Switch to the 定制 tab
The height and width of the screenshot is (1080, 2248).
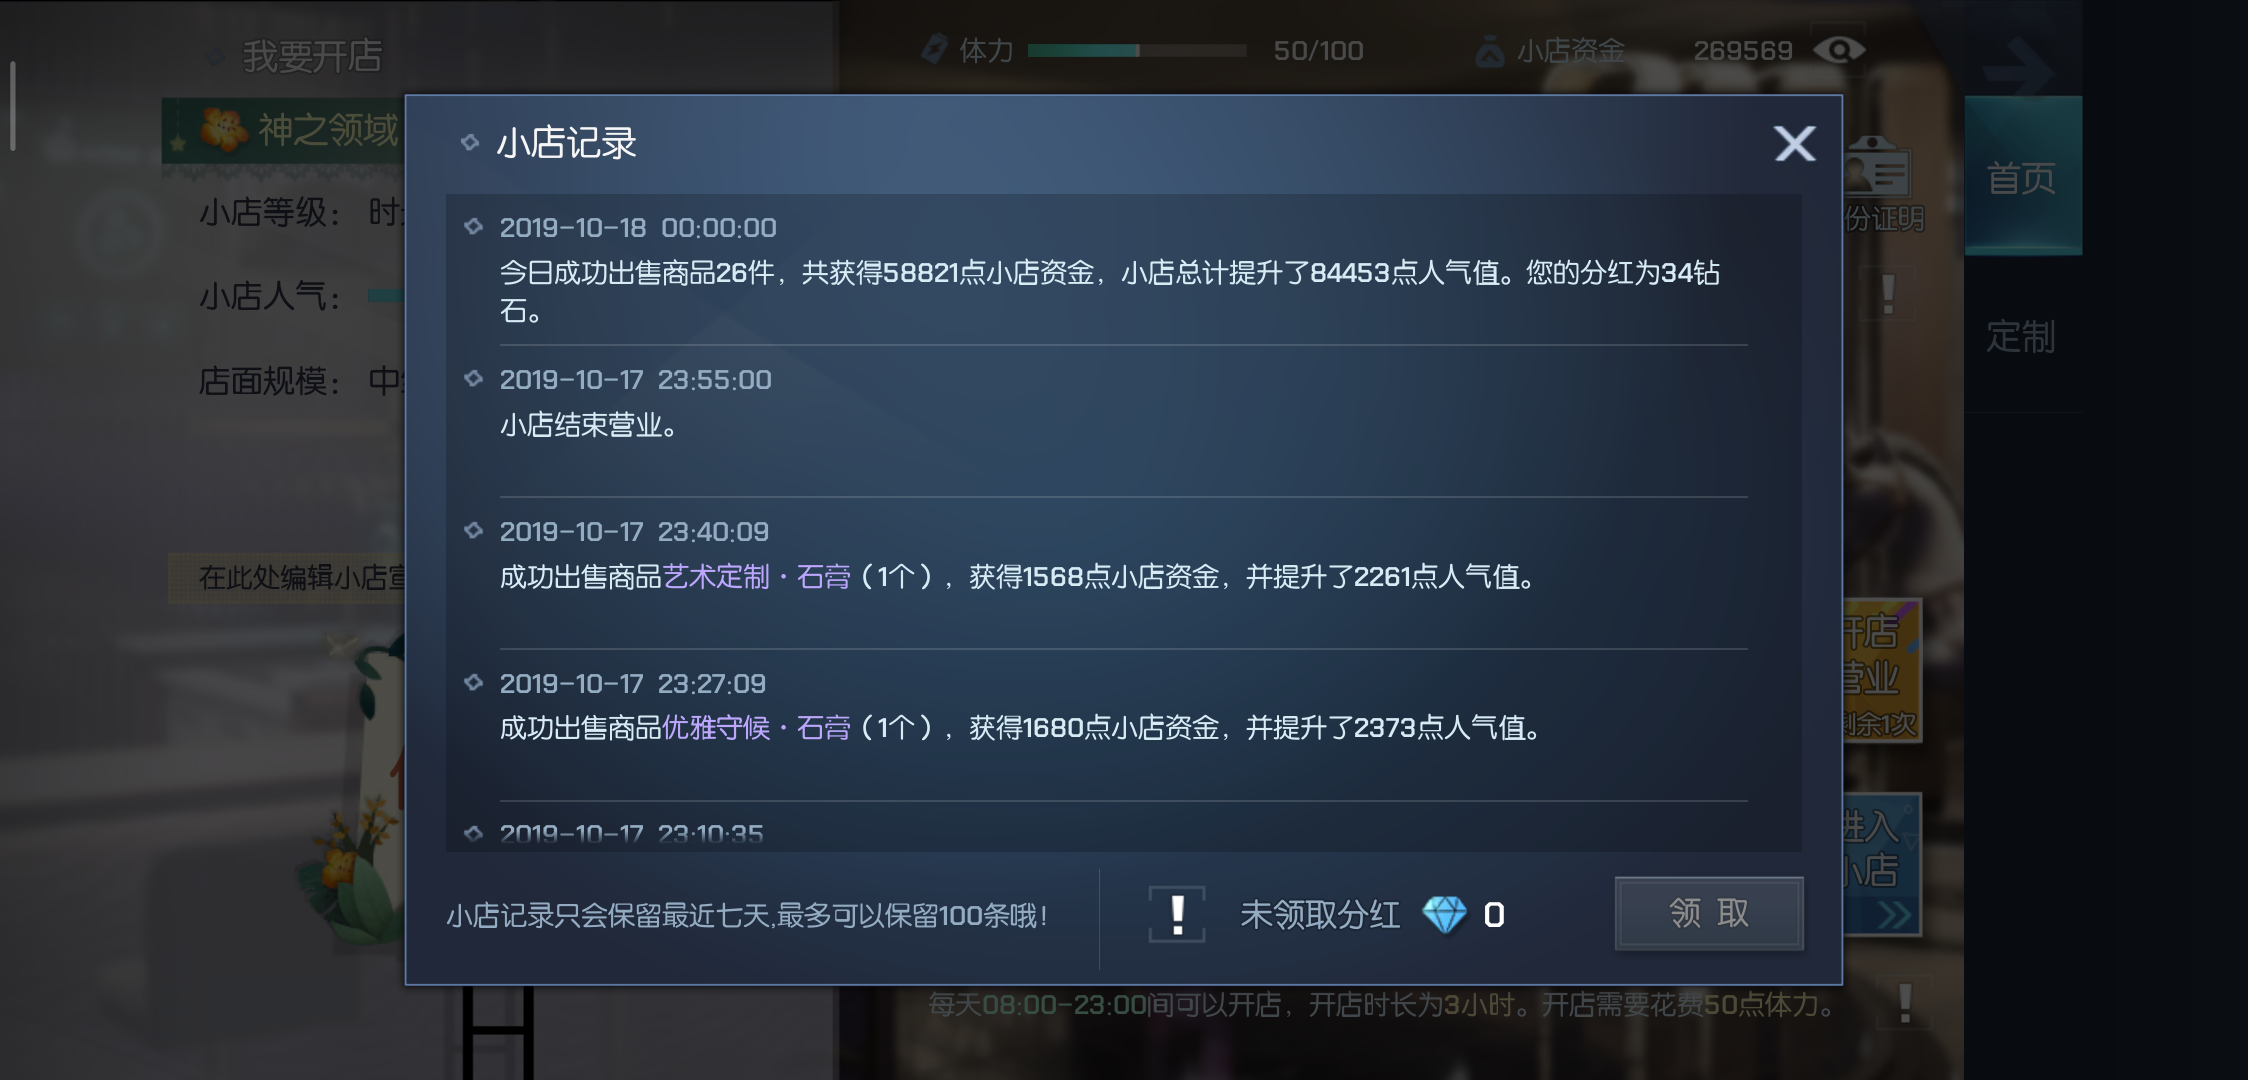coord(2022,337)
